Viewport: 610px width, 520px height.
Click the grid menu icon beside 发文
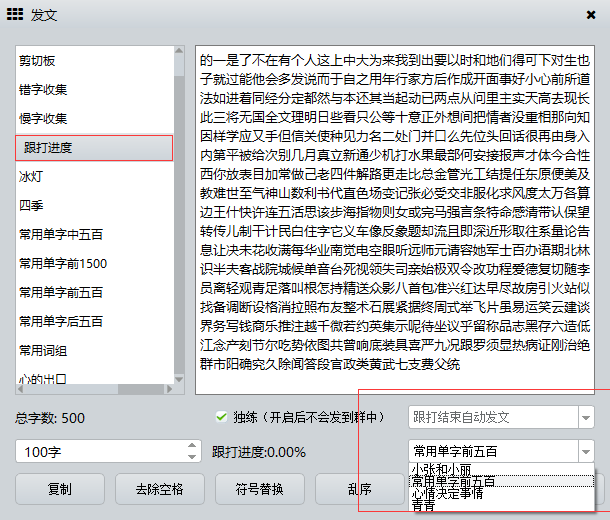(15, 14)
